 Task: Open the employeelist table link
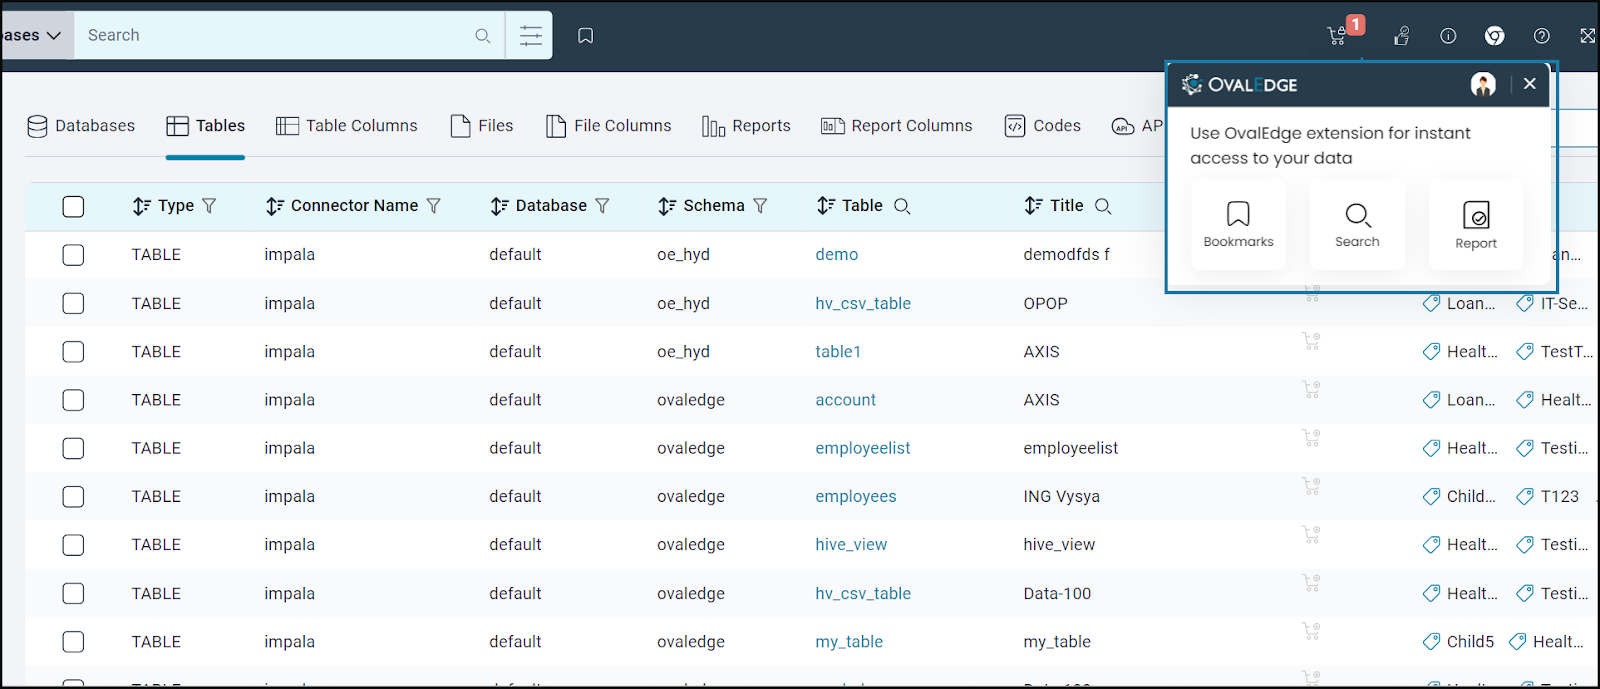(863, 448)
